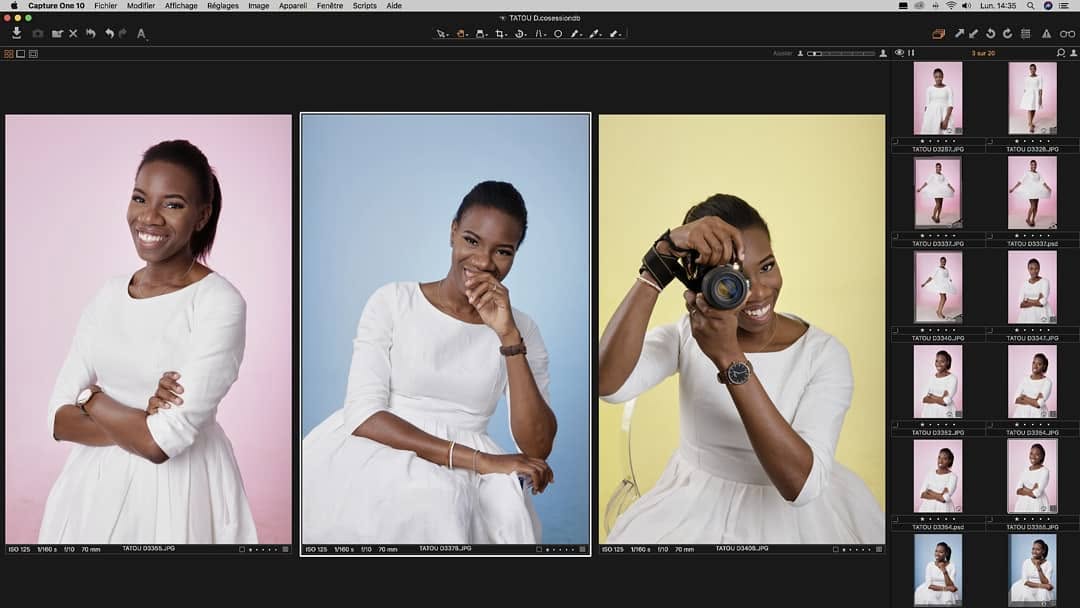This screenshot has width=1080, height=608.
Task: Tick the checkbox under TATOU D3378.JPG in viewer
Action: click(x=539, y=549)
